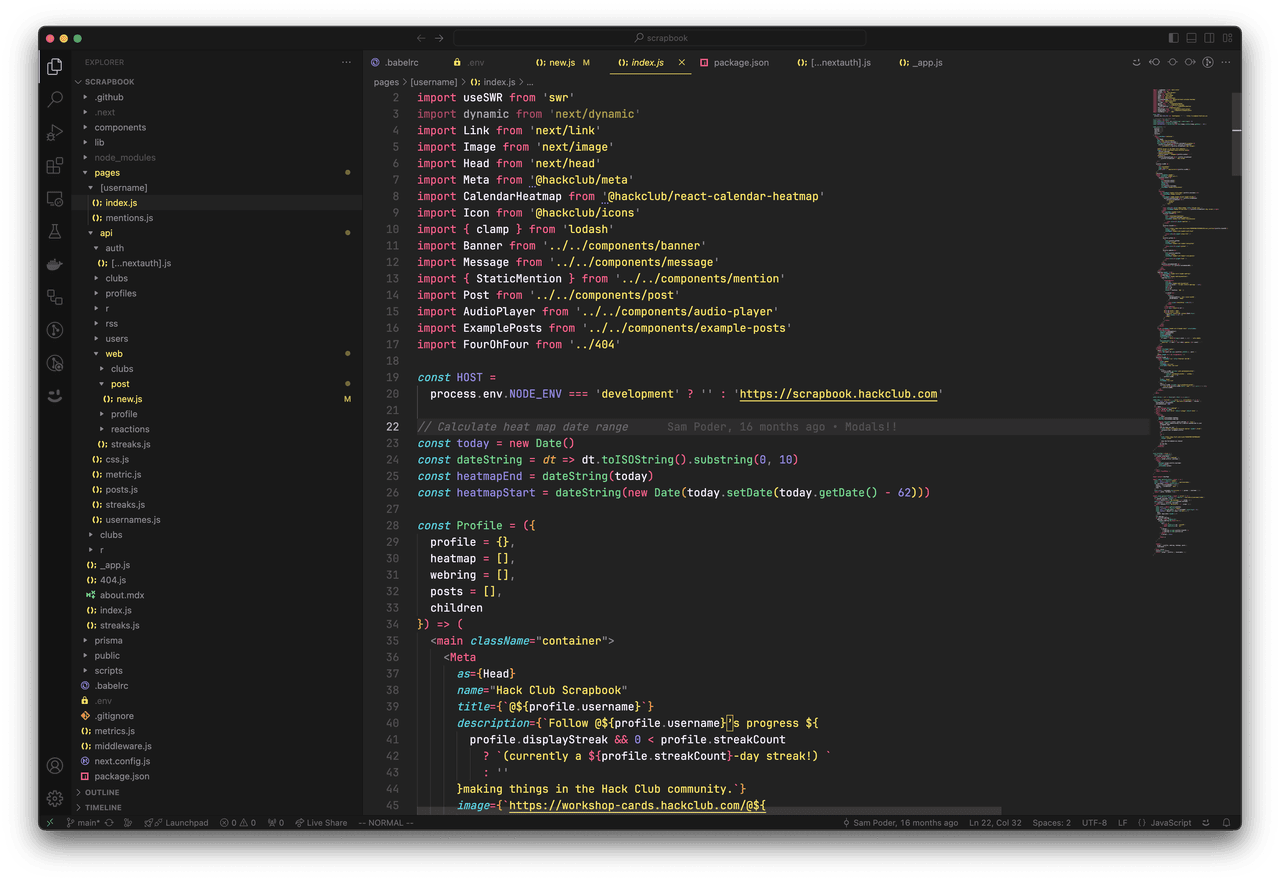Click Live Share in the status bar

(321, 823)
